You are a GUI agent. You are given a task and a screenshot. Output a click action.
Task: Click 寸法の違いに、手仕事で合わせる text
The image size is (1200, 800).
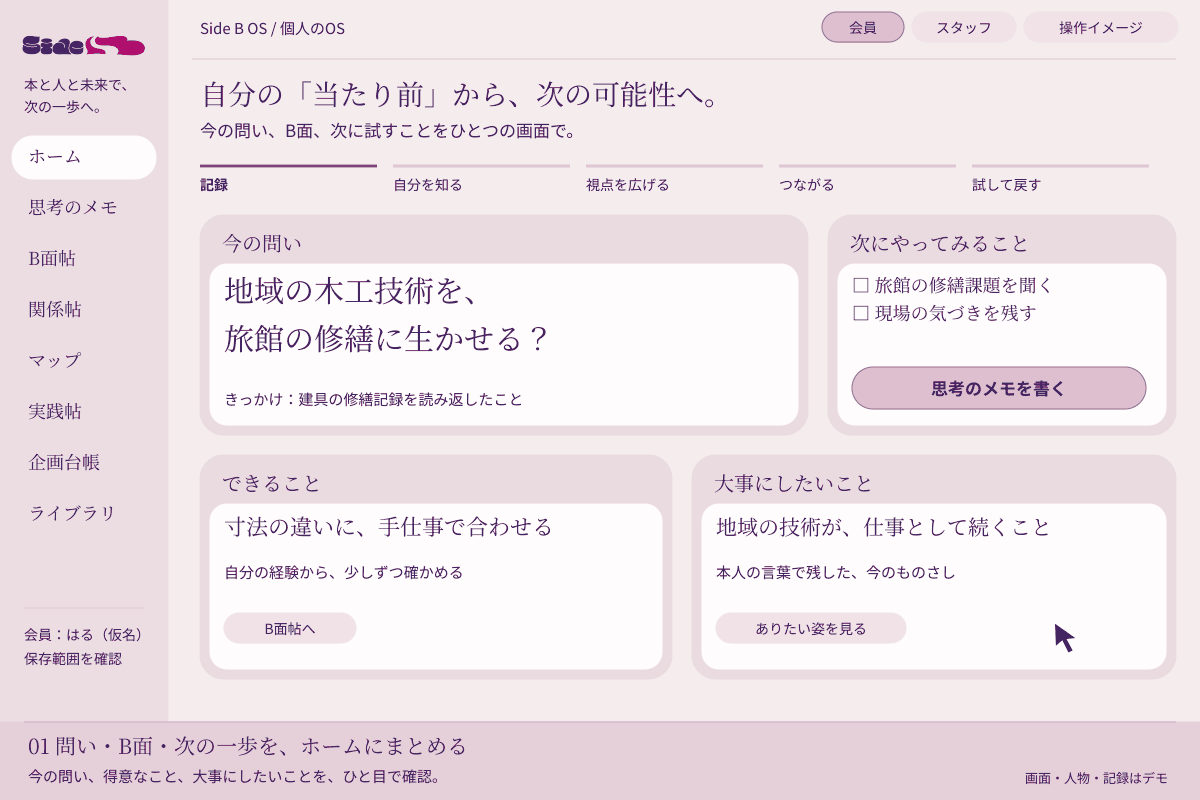(388, 527)
